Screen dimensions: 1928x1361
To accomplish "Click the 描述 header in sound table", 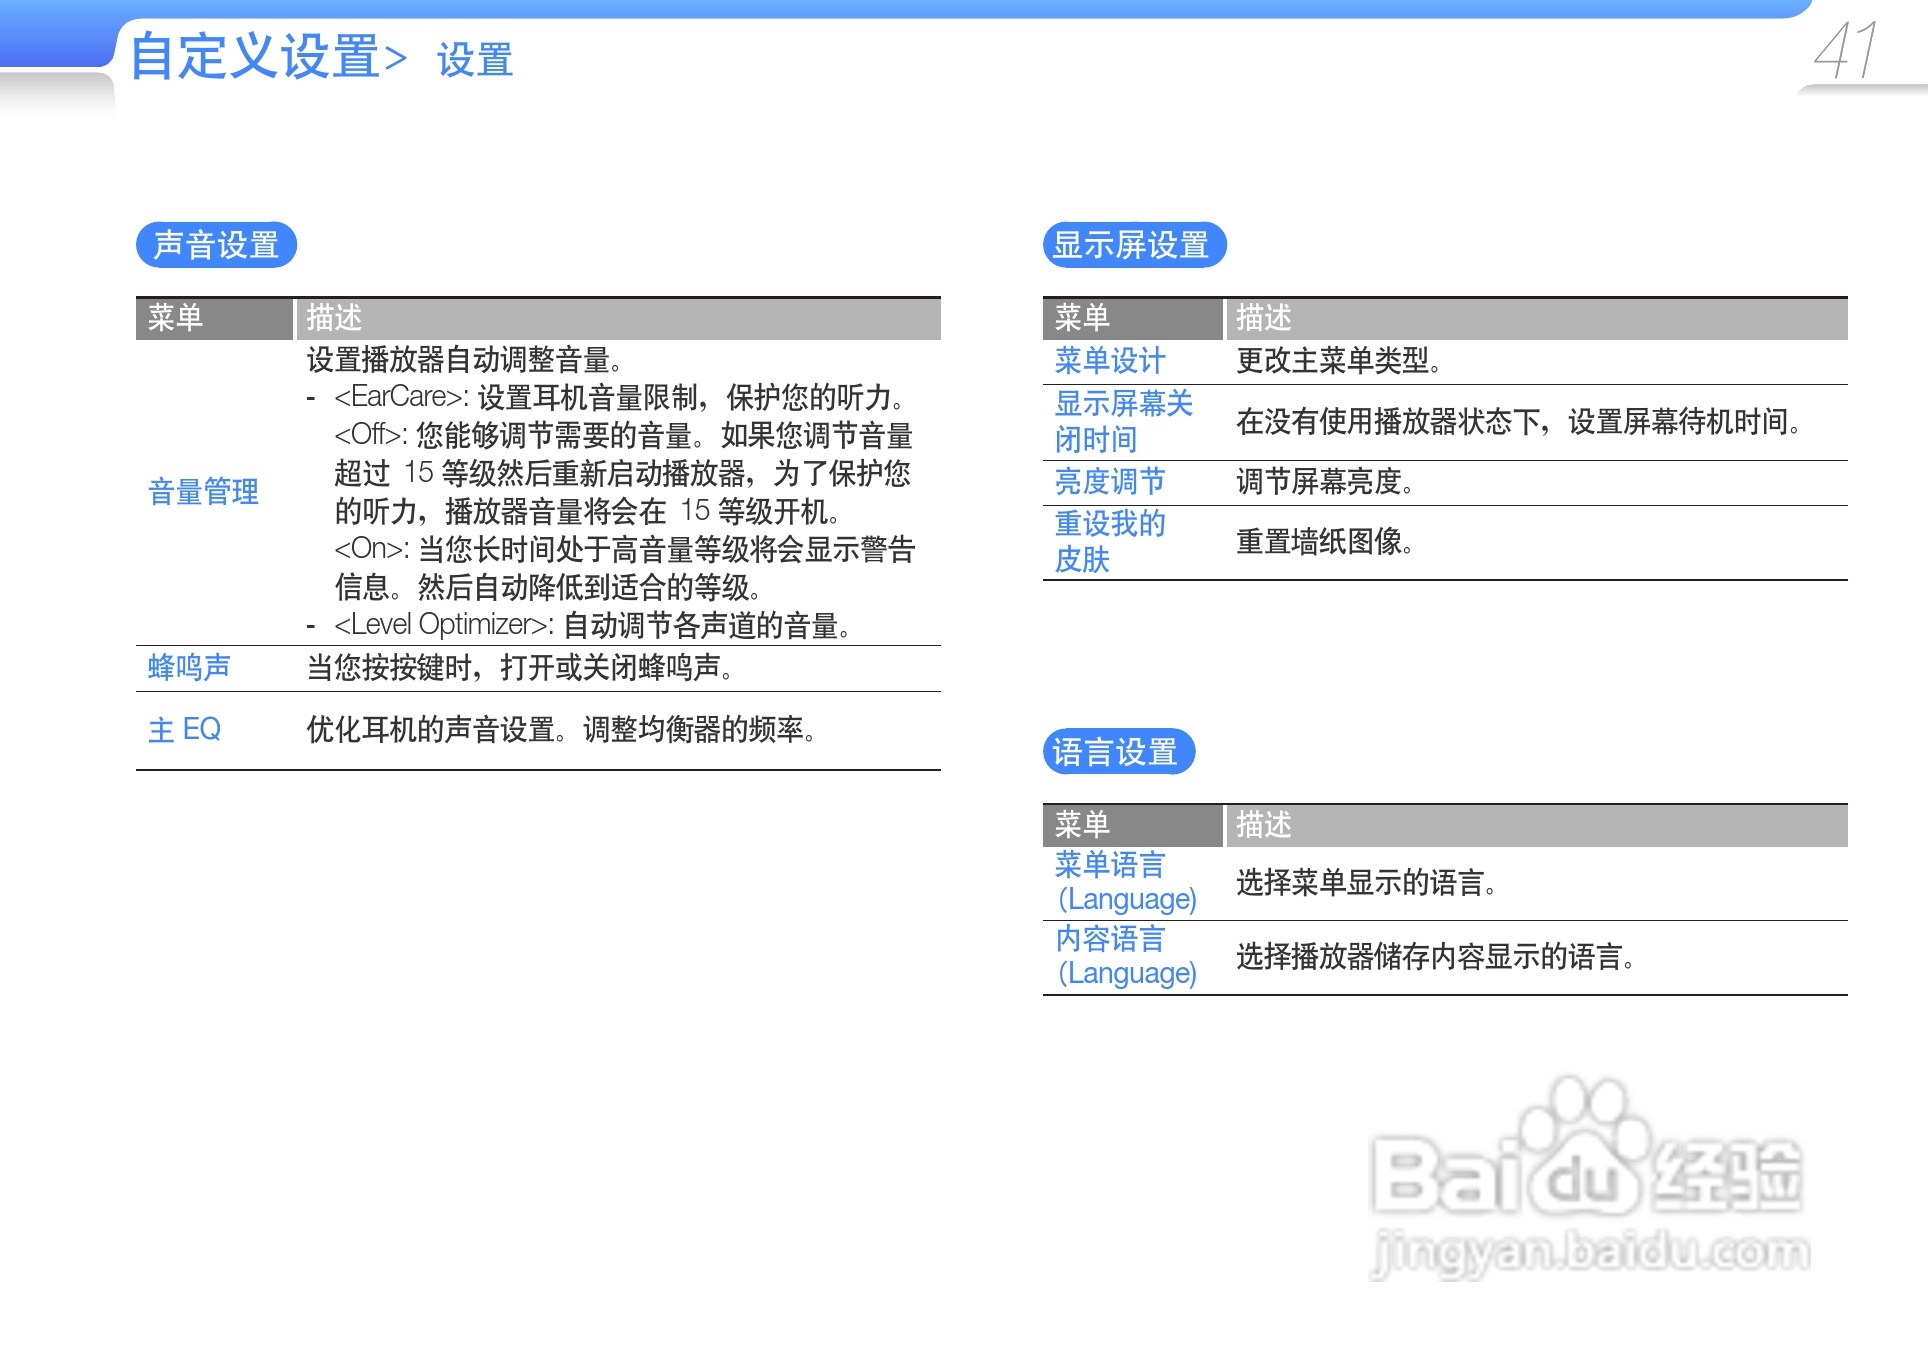I will (334, 318).
